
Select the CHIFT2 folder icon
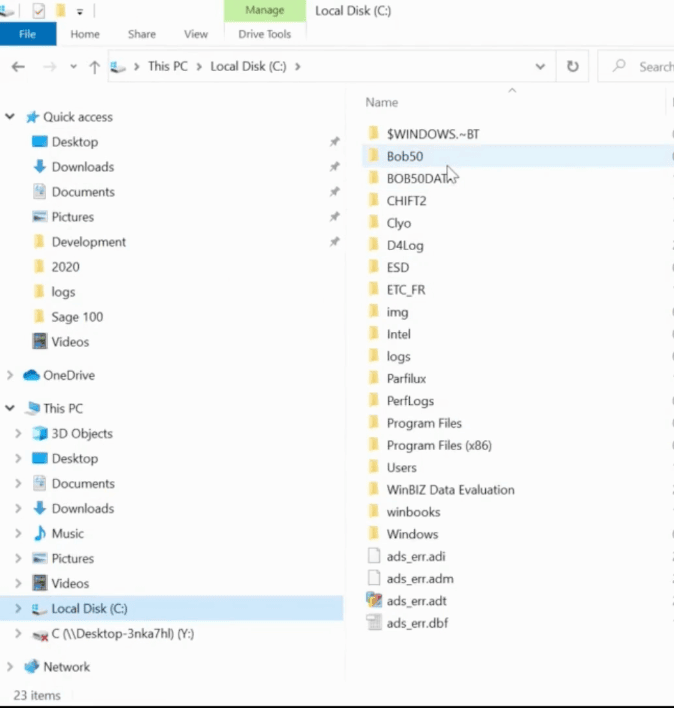pos(374,200)
